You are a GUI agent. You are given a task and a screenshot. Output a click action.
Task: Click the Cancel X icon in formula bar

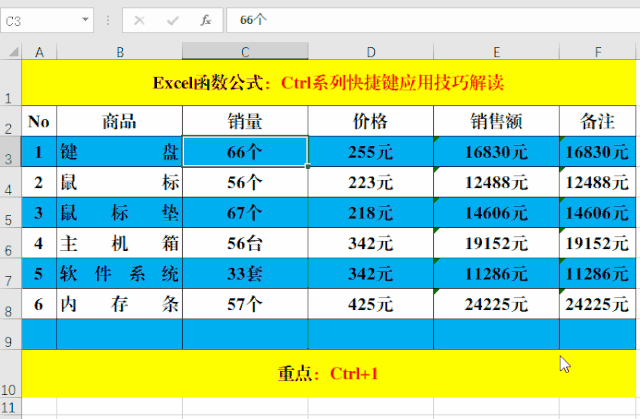pyautogui.click(x=139, y=20)
